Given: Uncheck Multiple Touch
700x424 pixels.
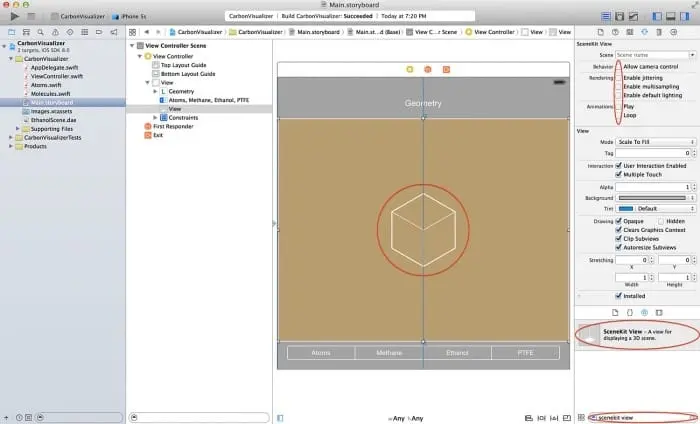Looking at the screenshot, I should 618,175.
